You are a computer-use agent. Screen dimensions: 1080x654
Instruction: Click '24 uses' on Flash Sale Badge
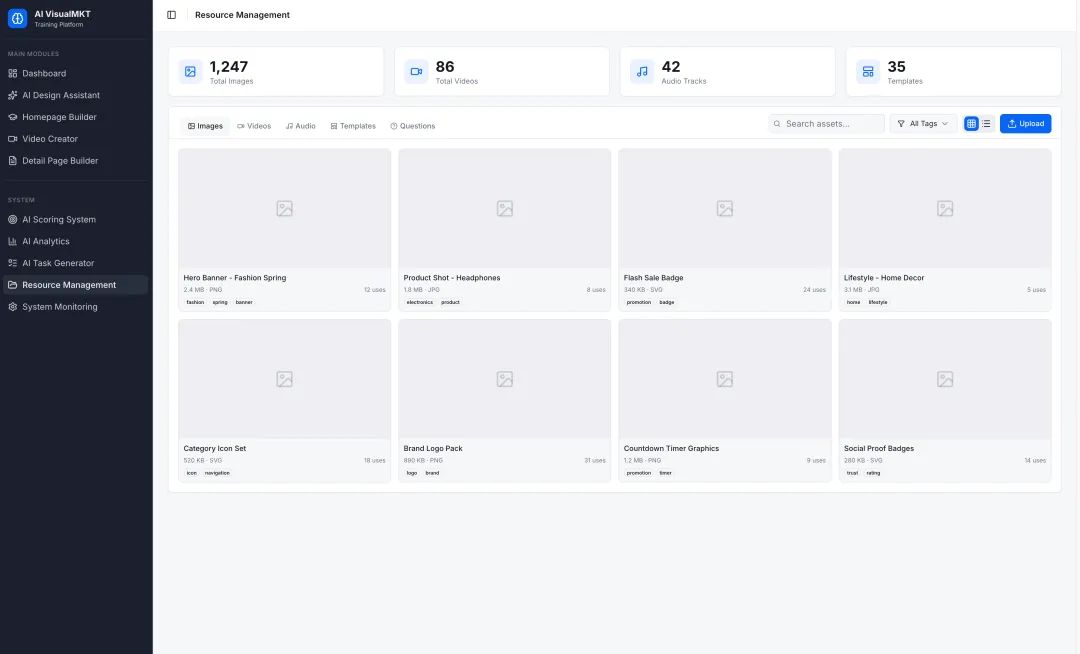point(814,290)
